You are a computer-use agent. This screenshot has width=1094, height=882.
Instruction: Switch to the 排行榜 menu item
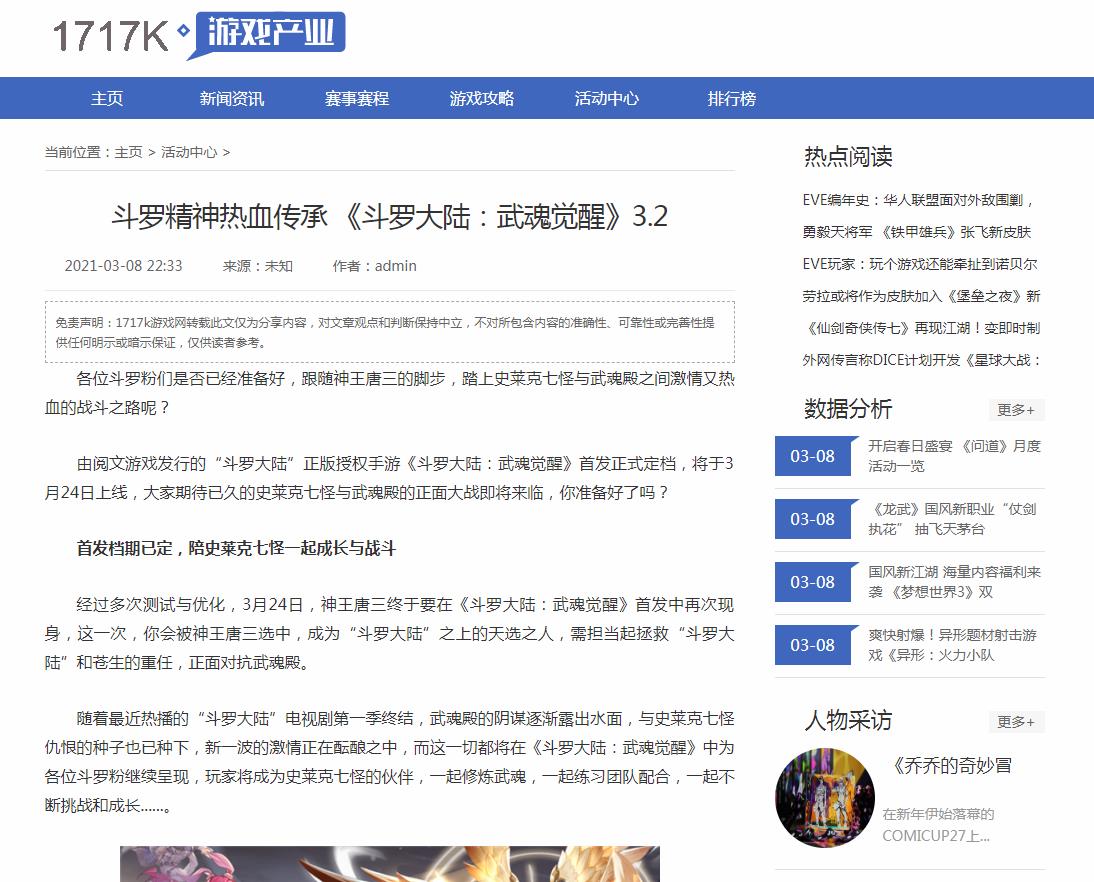point(731,98)
